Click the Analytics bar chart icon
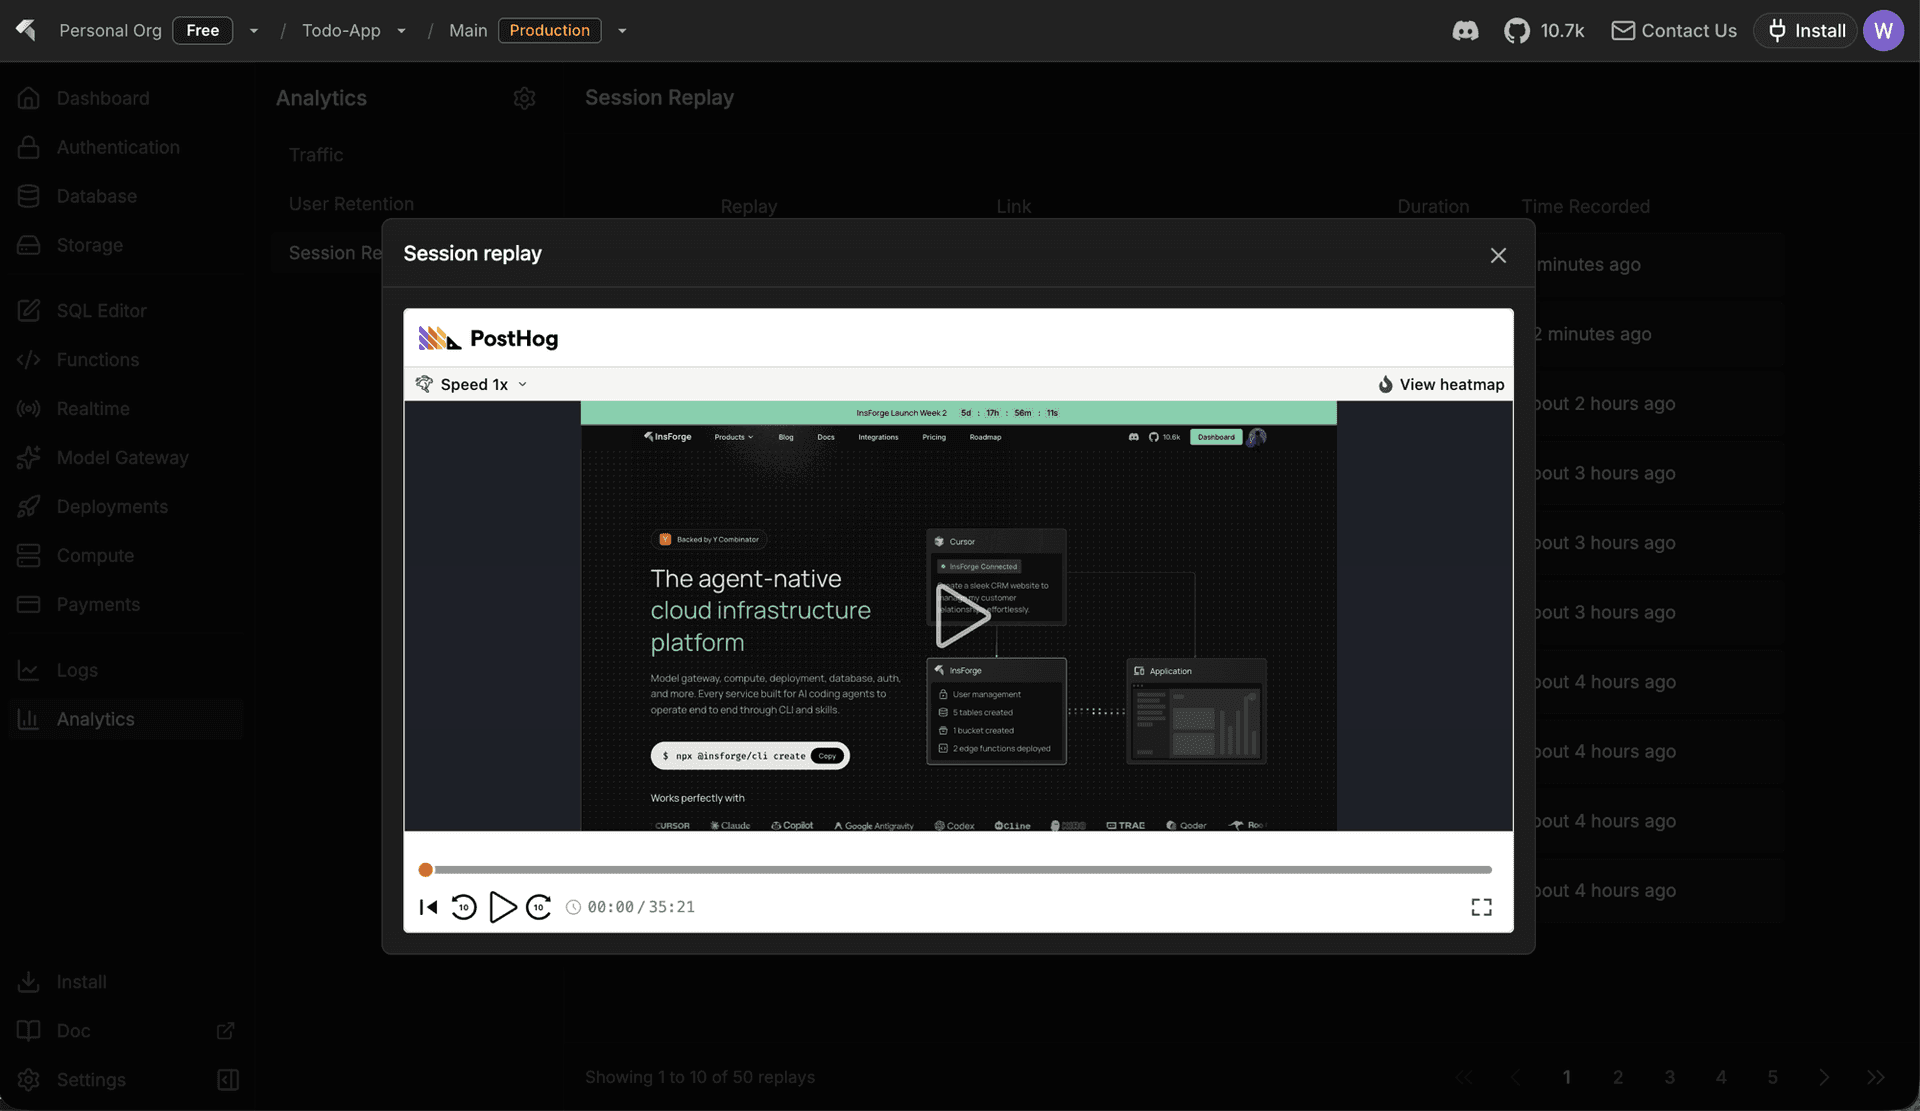 point(29,719)
